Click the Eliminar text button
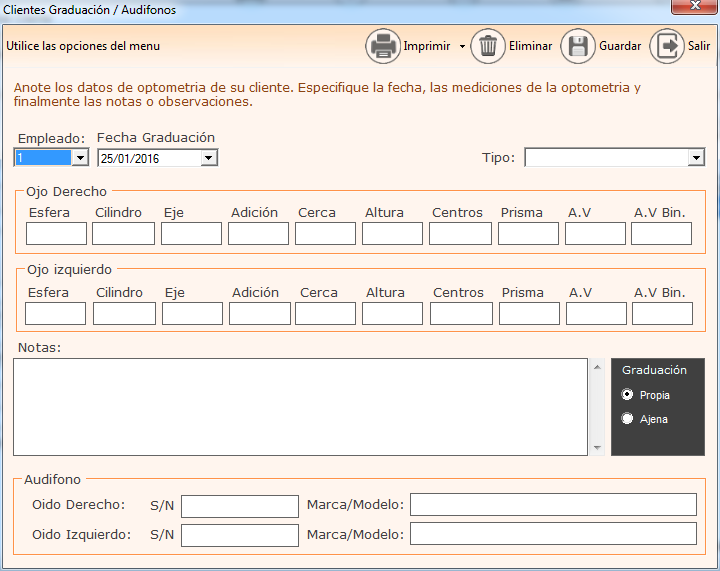The width and height of the screenshot is (720, 571). pyautogui.click(x=530, y=46)
